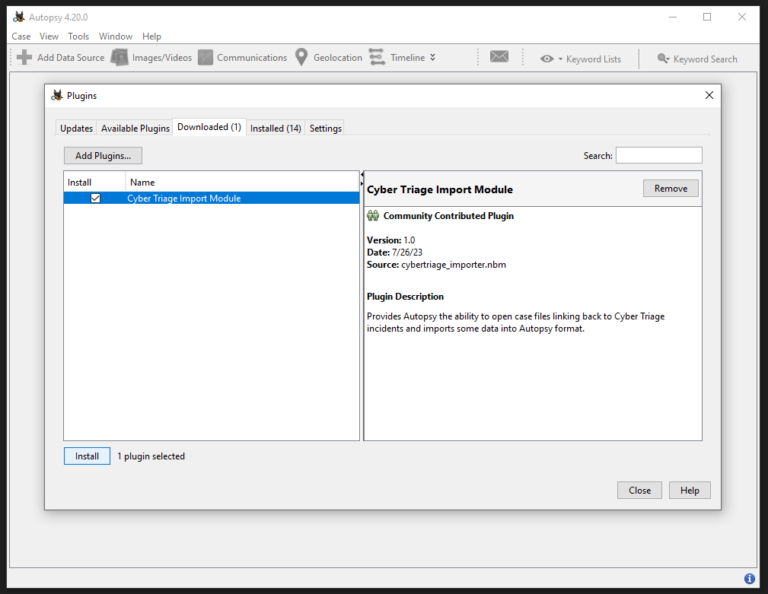The width and height of the screenshot is (768, 594).
Task: Click the blue info icon in status bar
Action: (x=749, y=578)
